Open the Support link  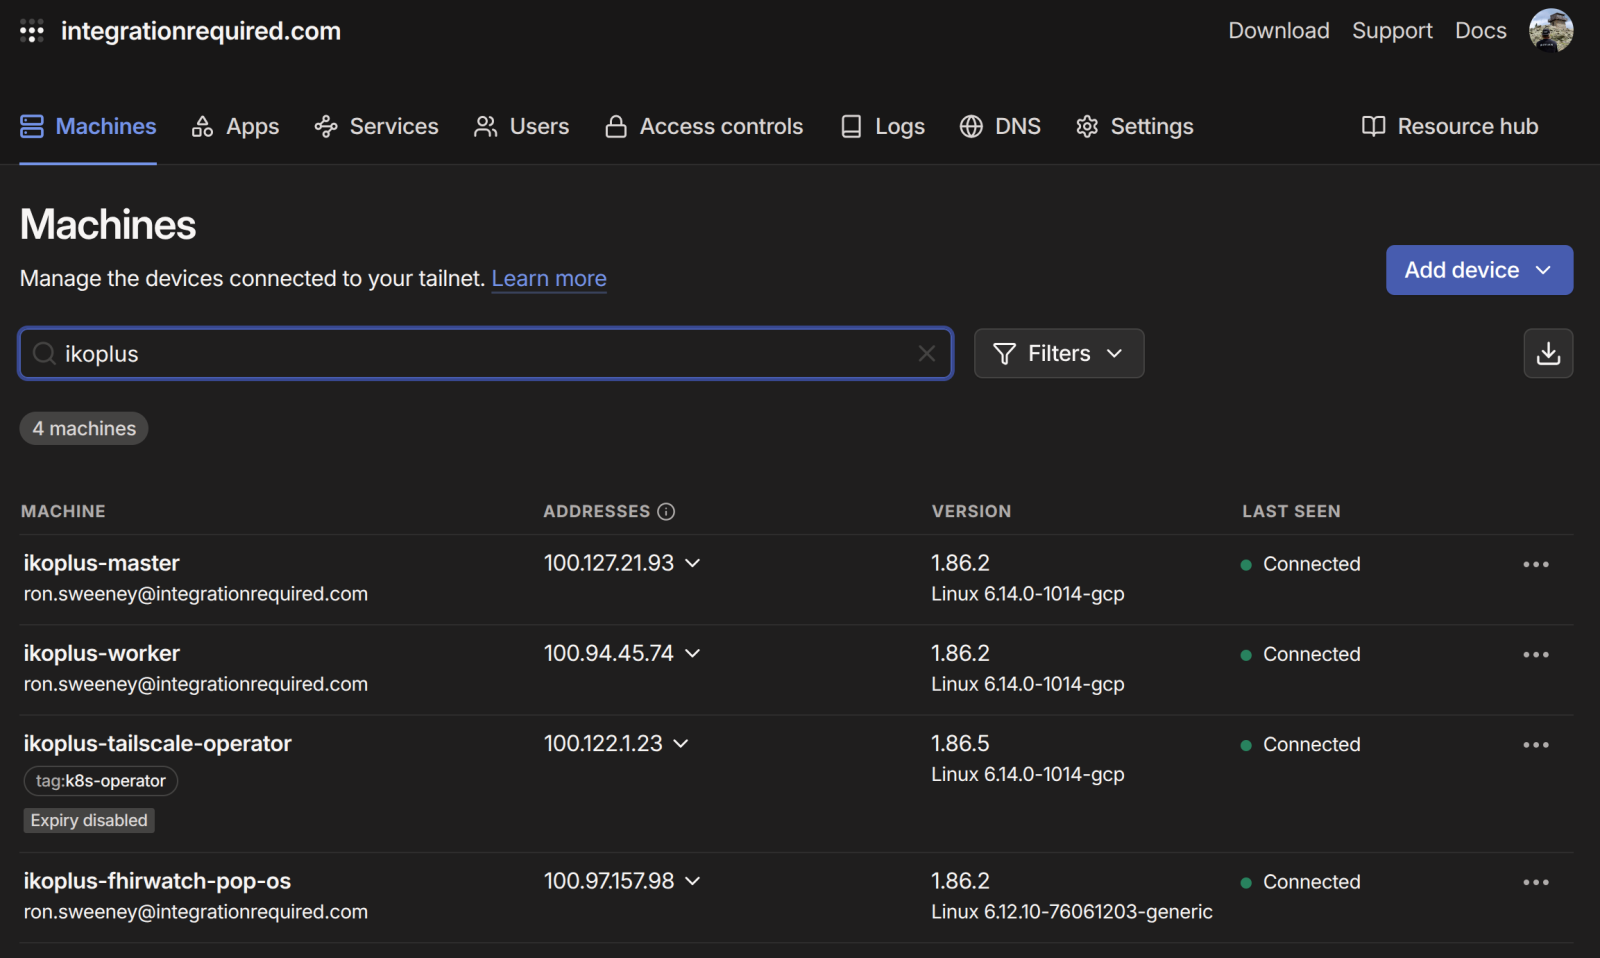click(1392, 30)
